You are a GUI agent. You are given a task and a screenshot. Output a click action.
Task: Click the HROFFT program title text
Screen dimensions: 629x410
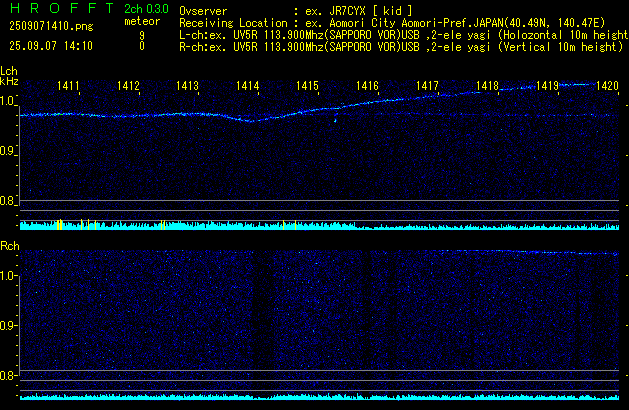[x=62, y=8]
